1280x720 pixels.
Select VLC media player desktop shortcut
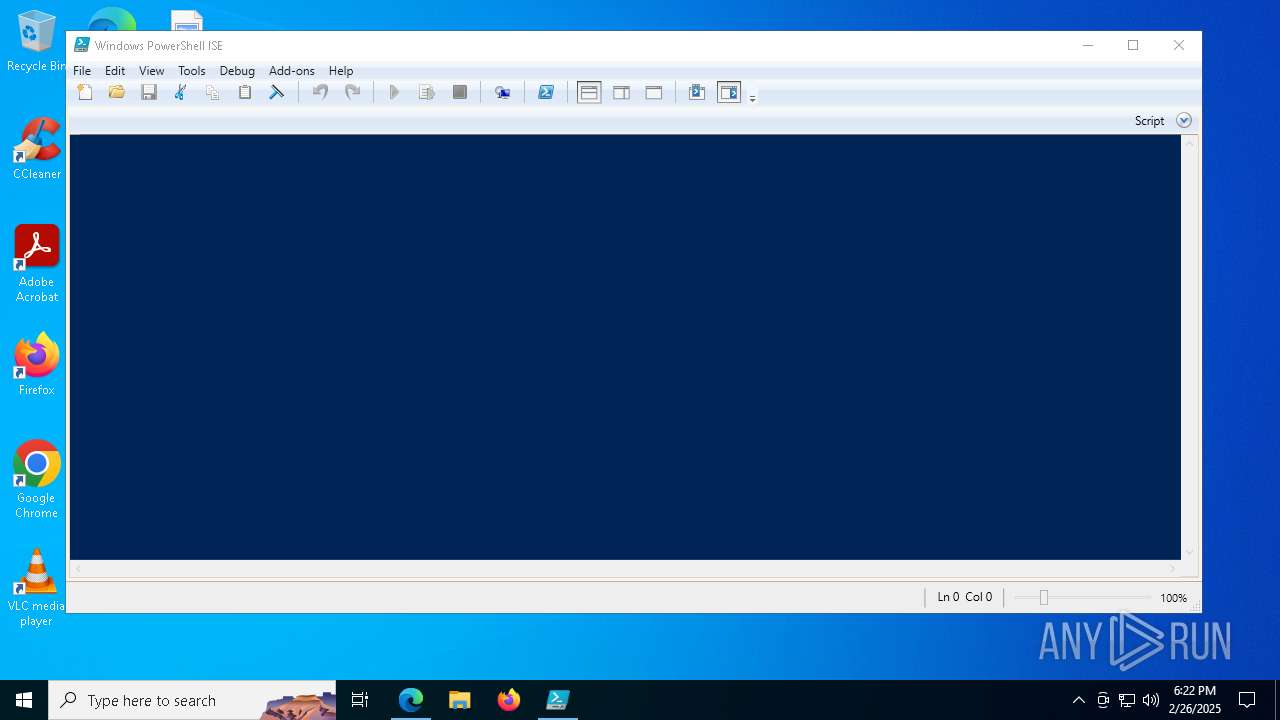point(37,588)
